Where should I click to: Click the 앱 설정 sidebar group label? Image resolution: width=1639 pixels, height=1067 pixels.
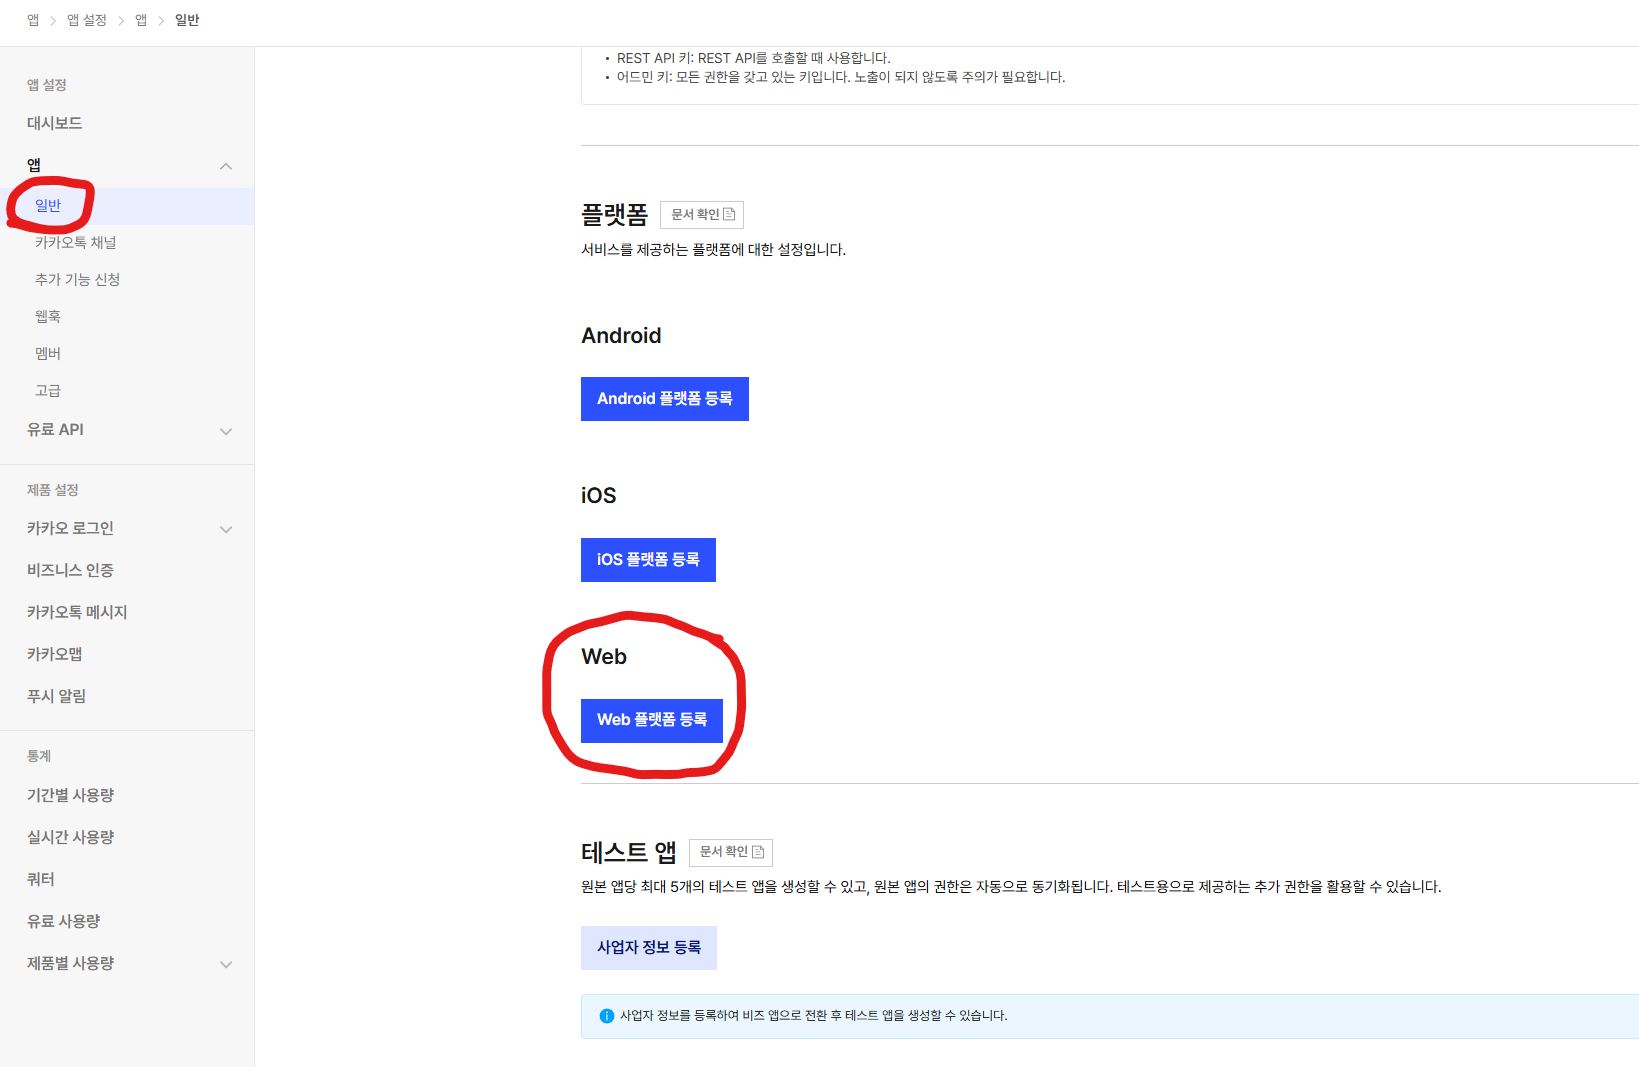[47, 85]
